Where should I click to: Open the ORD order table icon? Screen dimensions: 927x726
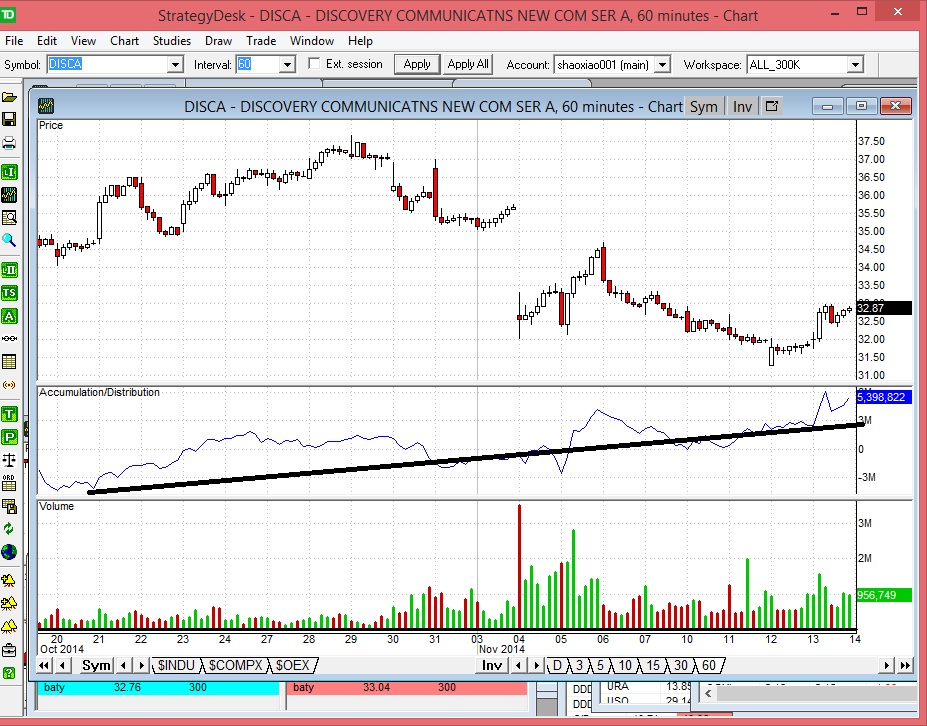9,483
